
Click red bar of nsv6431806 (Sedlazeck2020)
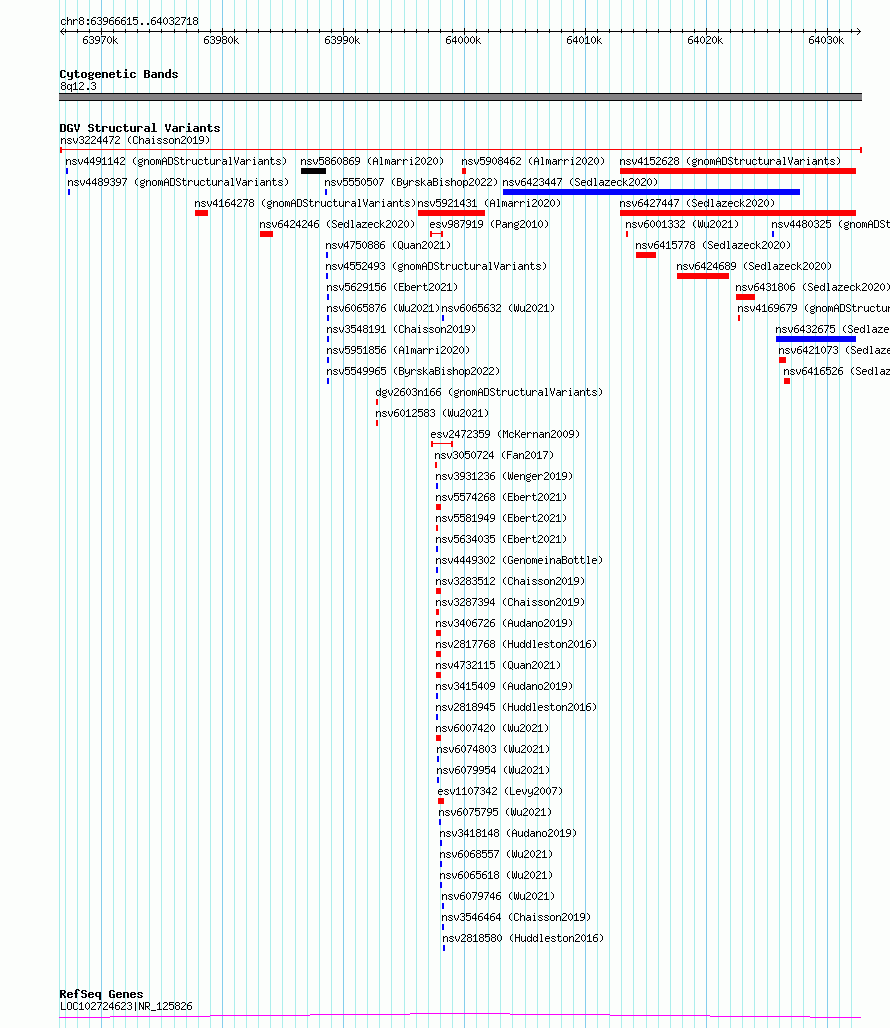(745, 297)
